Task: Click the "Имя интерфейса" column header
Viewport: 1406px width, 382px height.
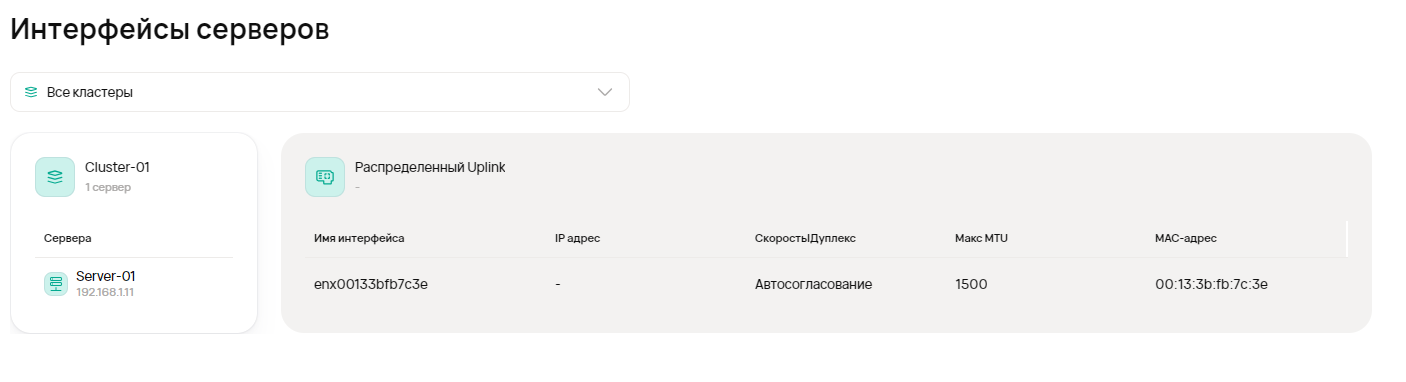Action: pos(359,238)
